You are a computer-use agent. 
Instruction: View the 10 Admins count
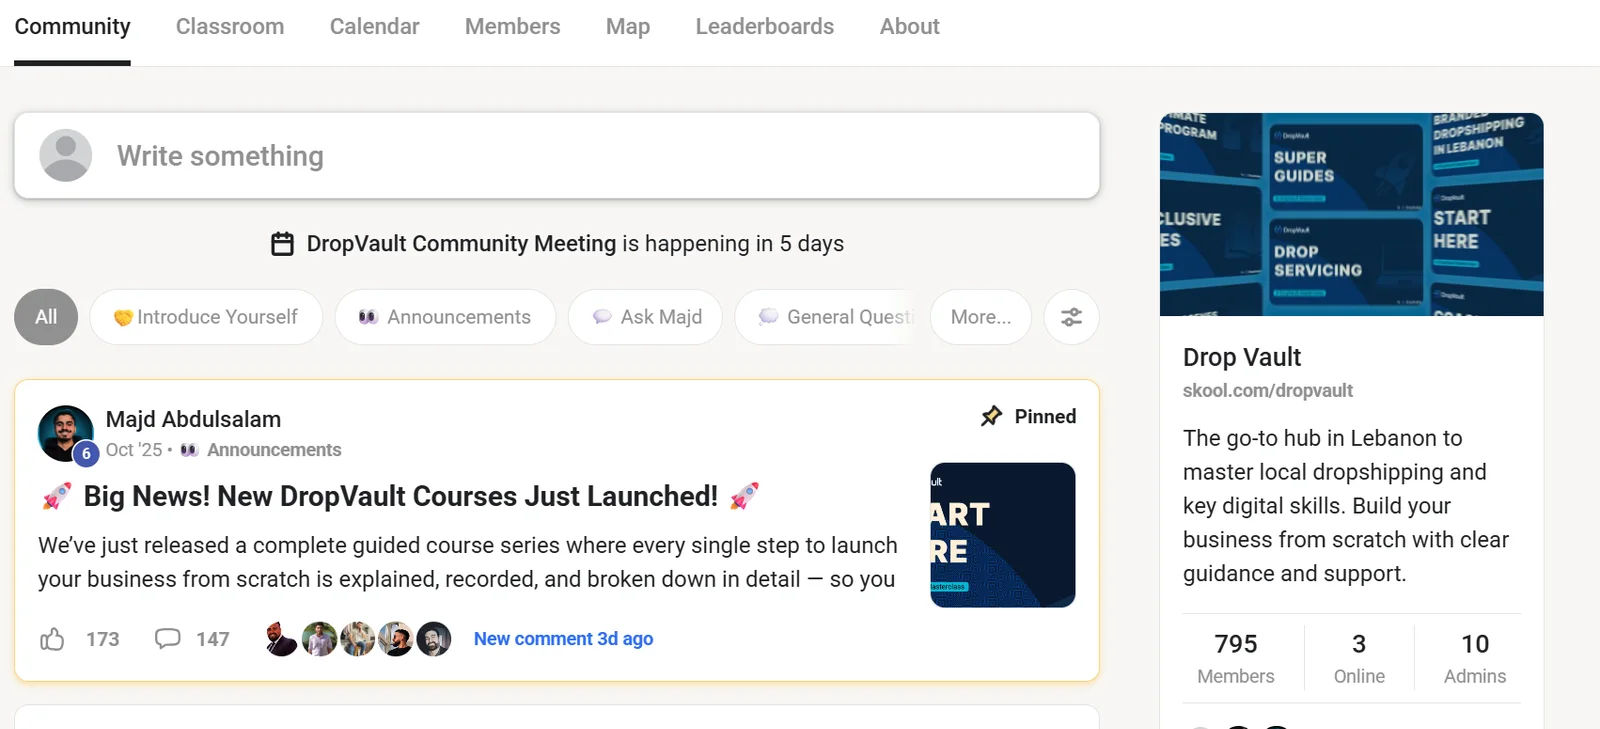[x=1475, y=657]
